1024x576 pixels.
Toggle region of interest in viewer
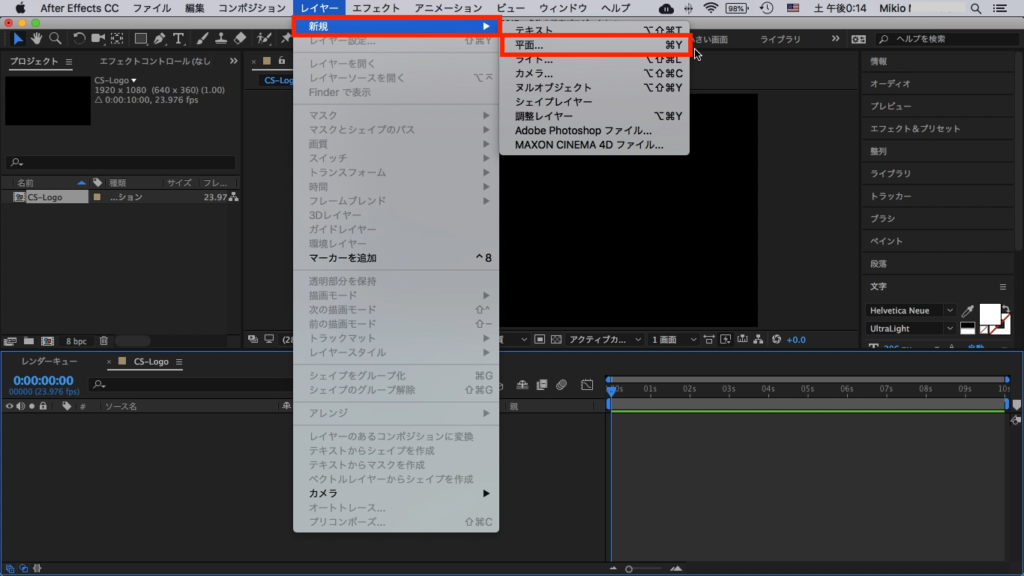tap(539, 340)
